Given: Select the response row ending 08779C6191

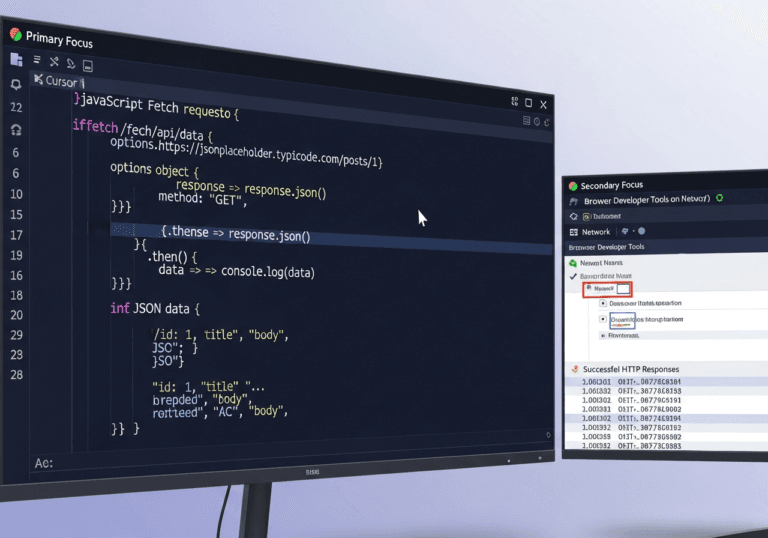Looking at the screenshot, I should click(666, 400).
